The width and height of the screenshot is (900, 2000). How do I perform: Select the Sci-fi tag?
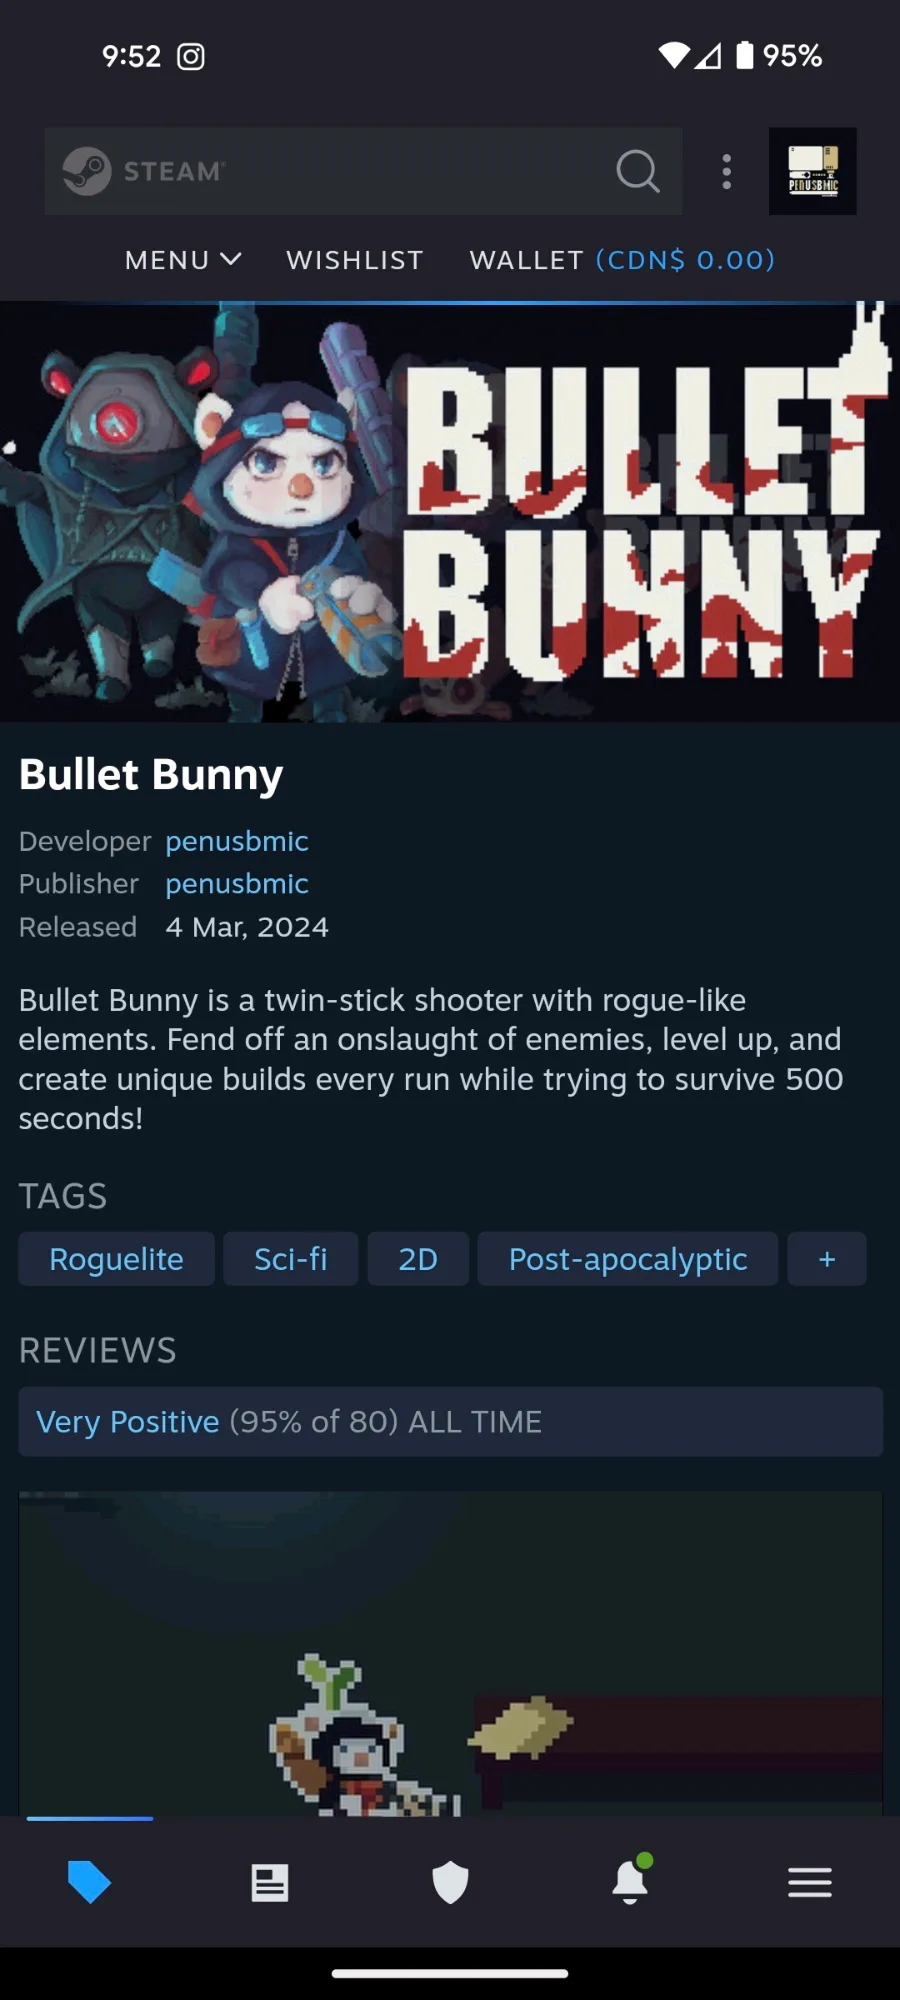(291, 1259)
